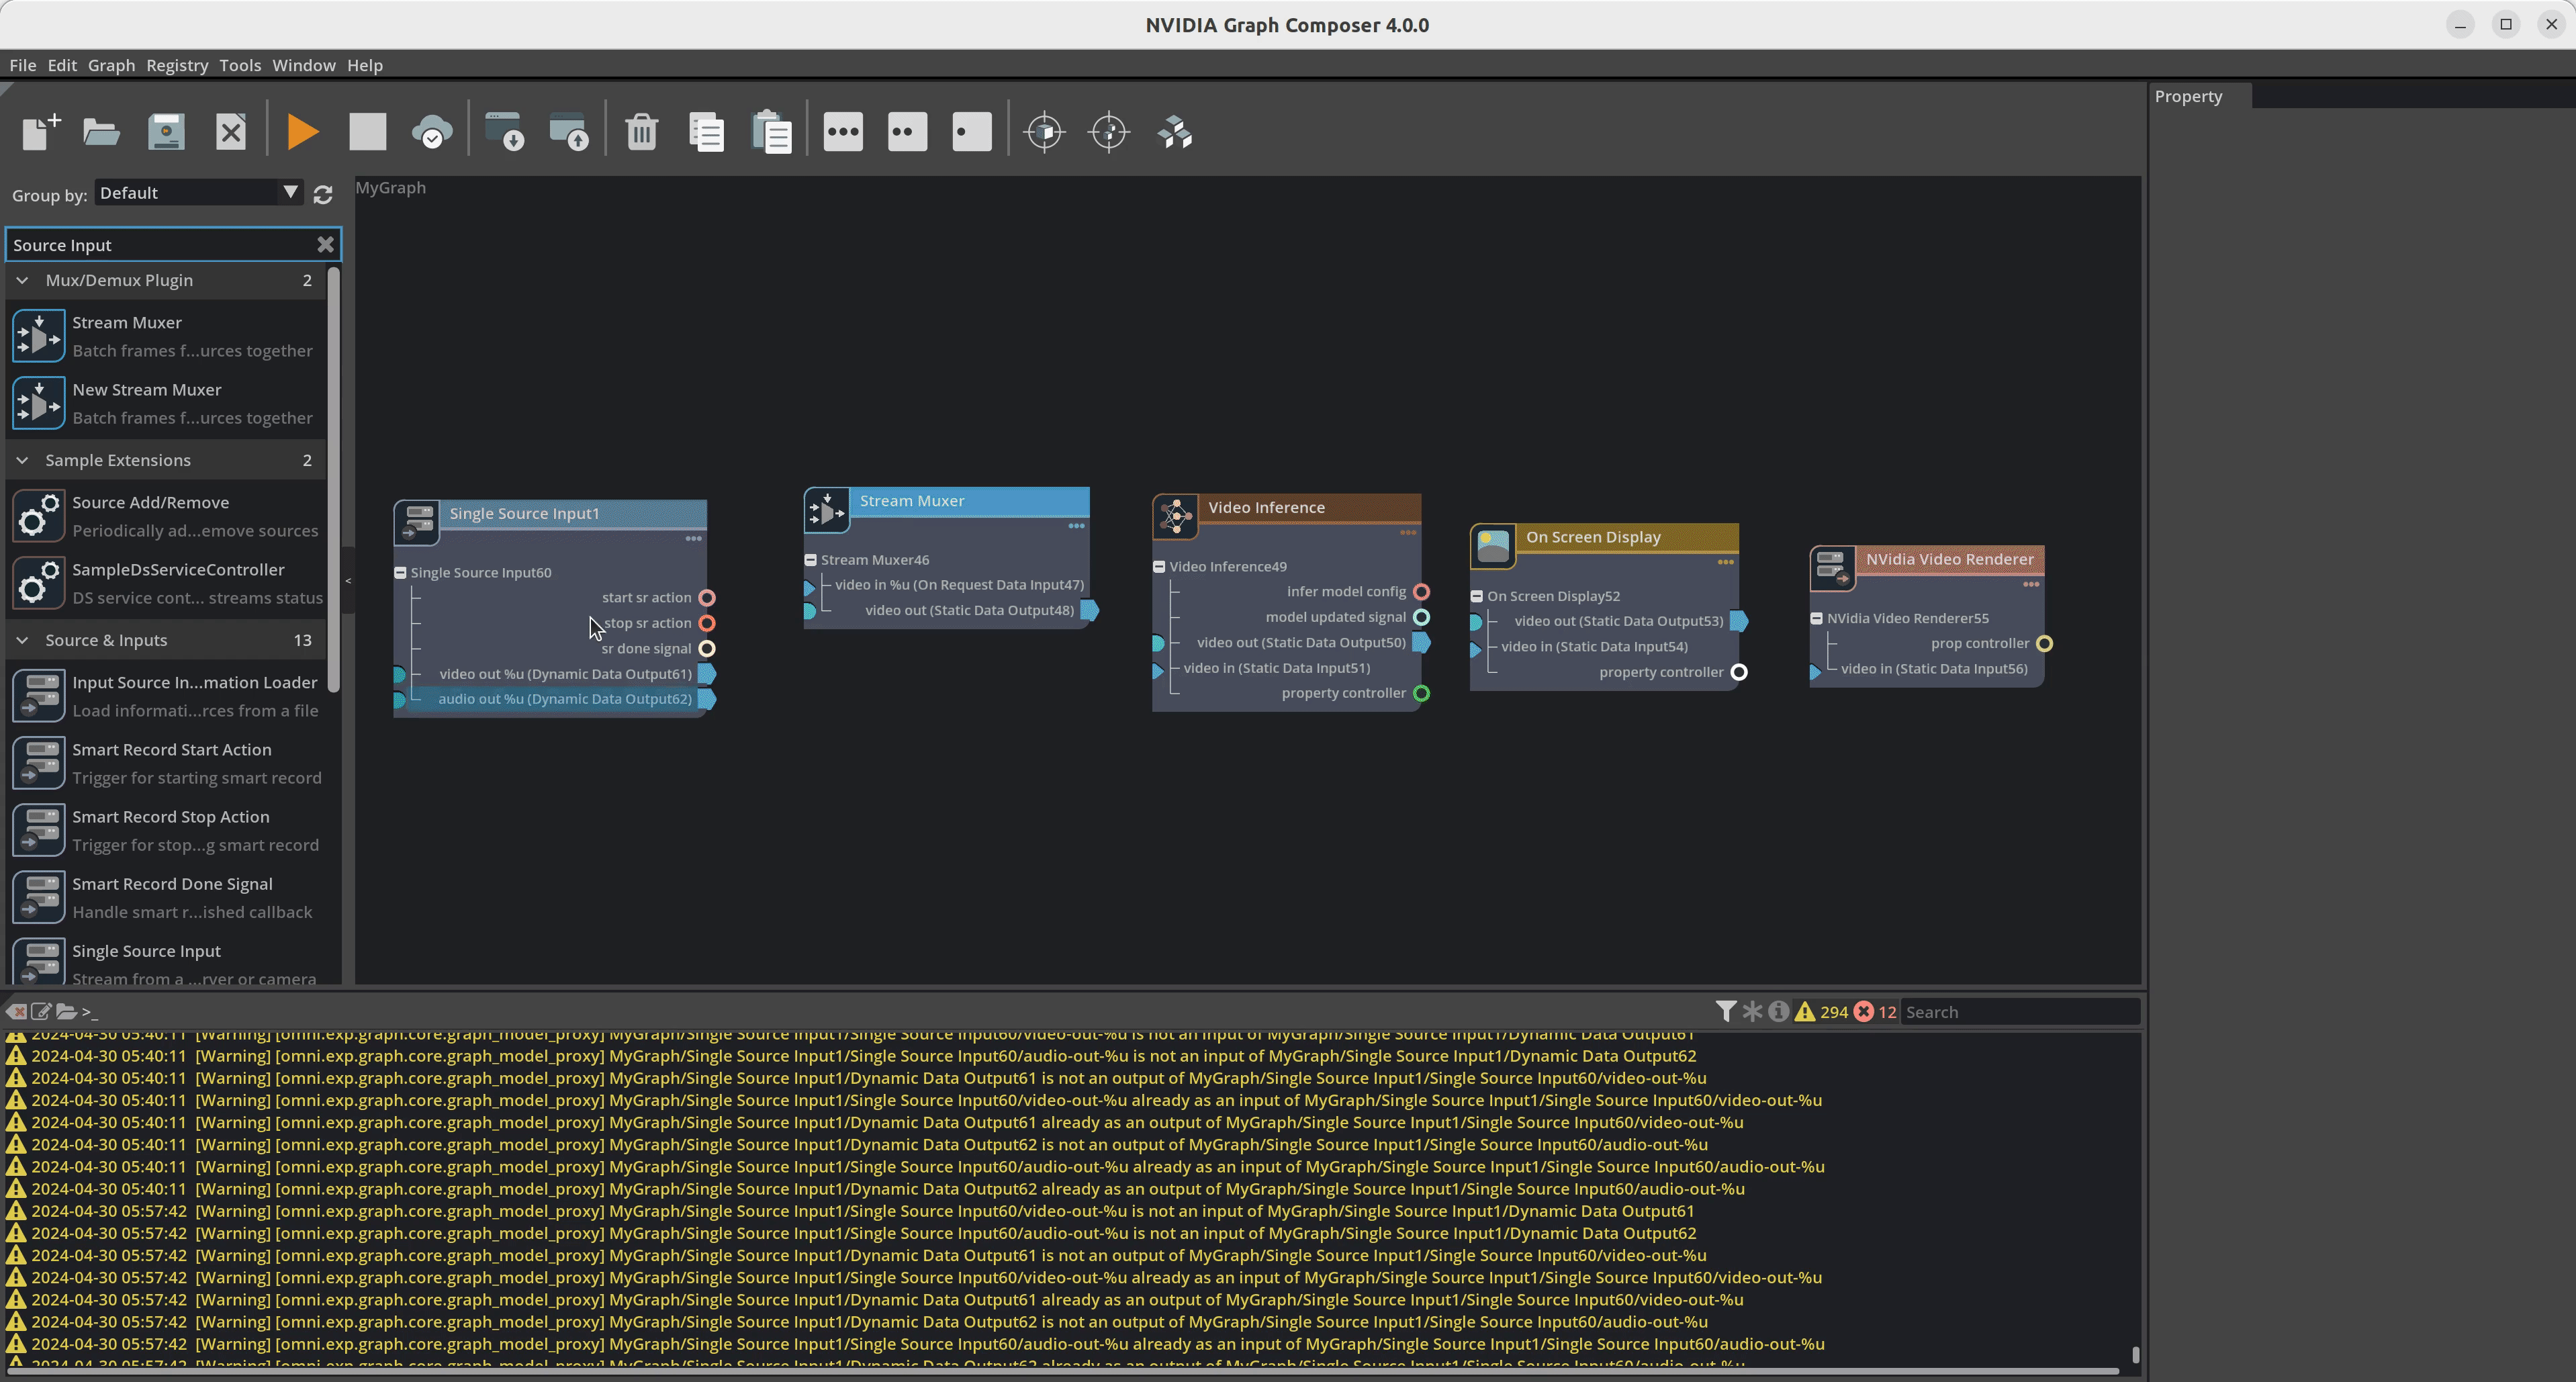Stop graph execution using the Stop icon

(x=367, y=131)
